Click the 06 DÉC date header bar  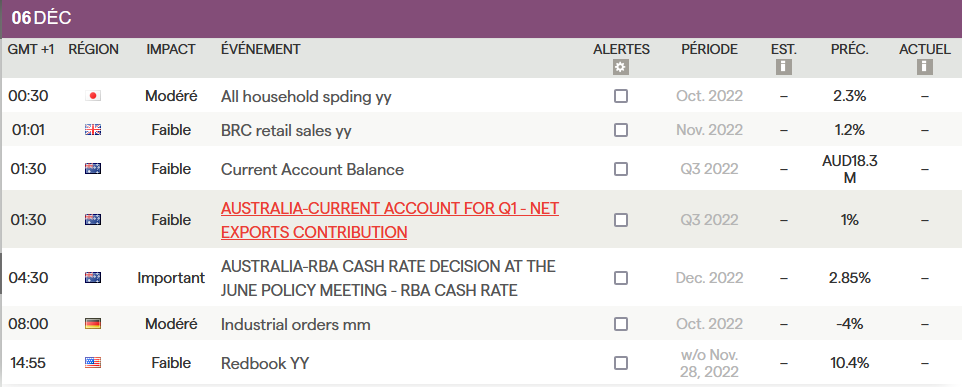pos(481,18)
